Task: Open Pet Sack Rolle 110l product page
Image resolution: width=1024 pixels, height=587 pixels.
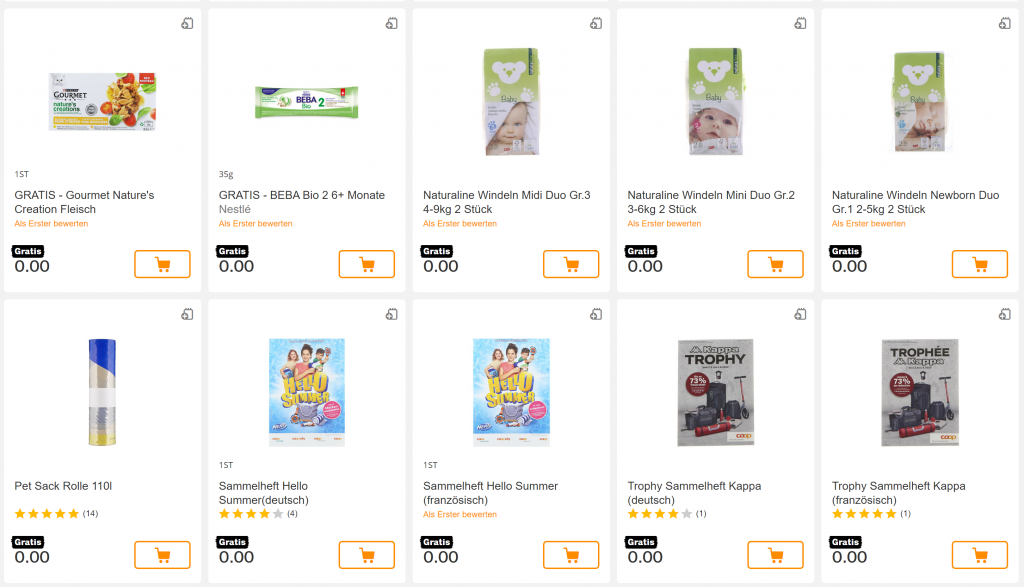Action: click(63, 486)
